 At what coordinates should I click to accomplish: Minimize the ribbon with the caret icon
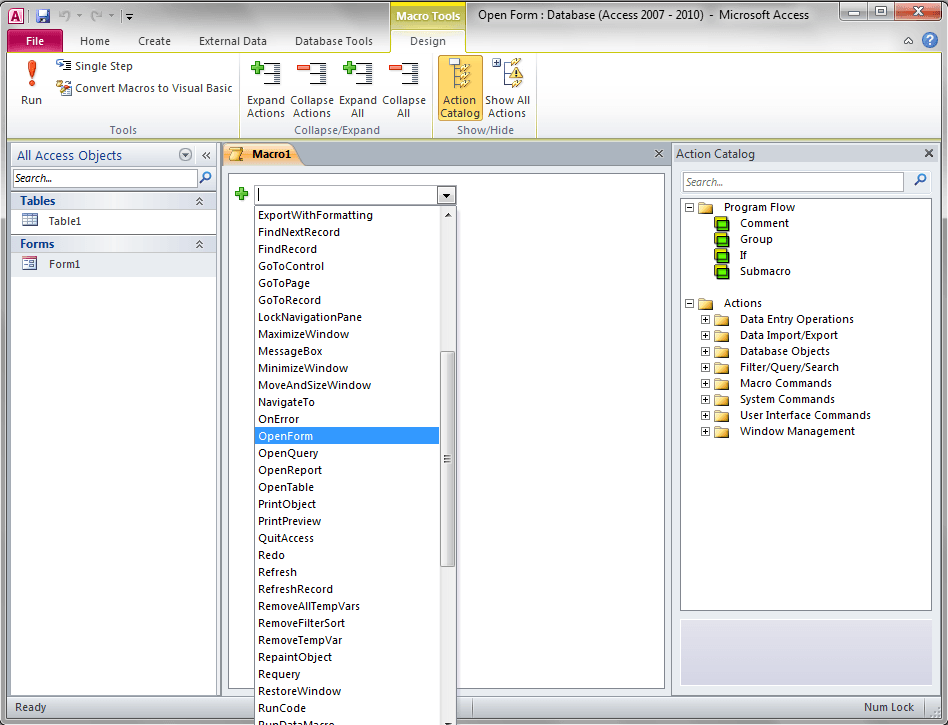908,41
